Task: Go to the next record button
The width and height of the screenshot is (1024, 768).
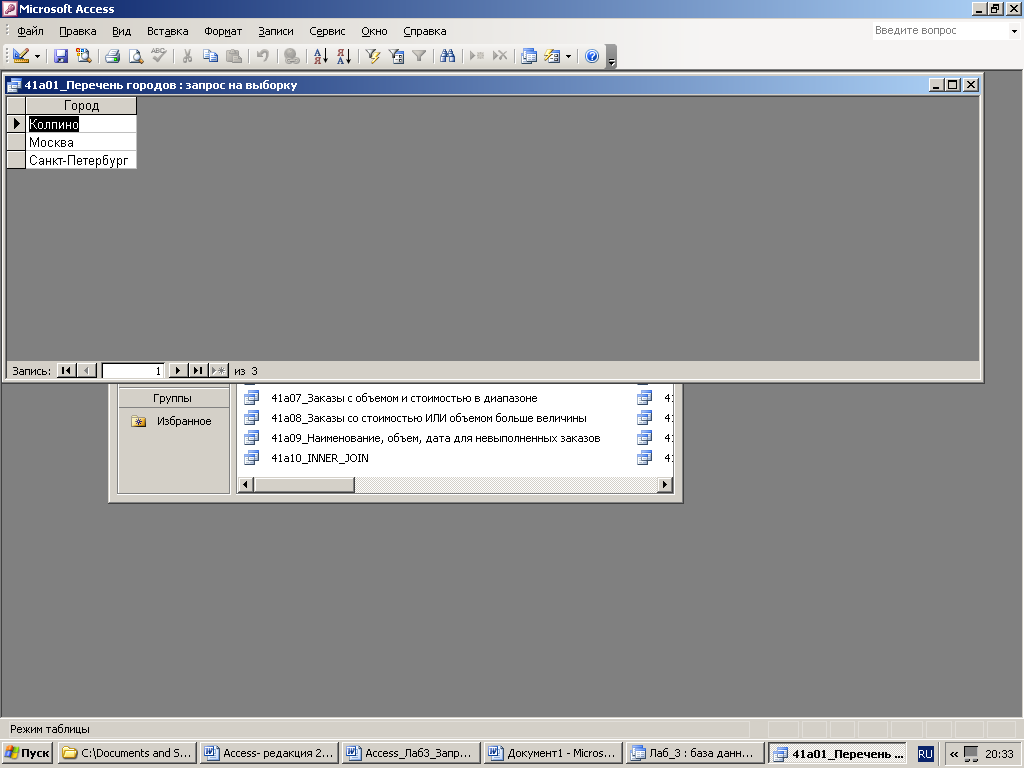Action: tap(178, 371)
